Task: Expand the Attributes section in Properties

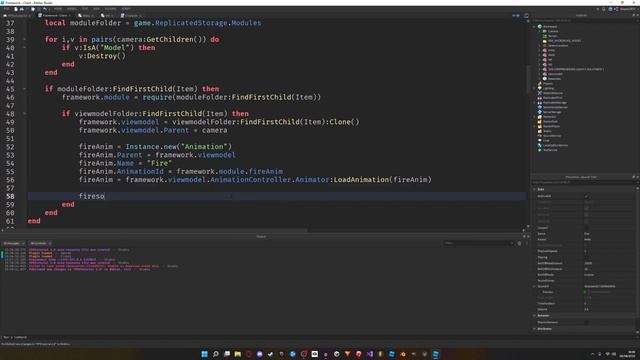Action: [534, 329]
